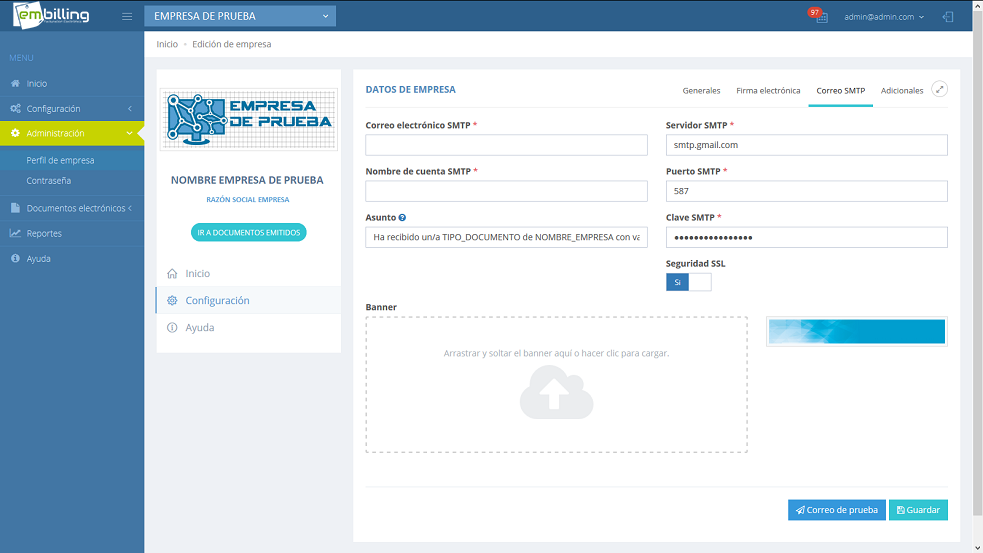The image size is (983, 553).
Task: Click the Guardar button
Action: (x=918, y=510)
